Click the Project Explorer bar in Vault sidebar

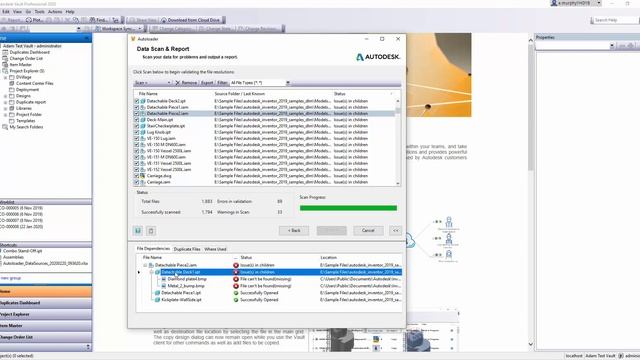tap(46, 314)
